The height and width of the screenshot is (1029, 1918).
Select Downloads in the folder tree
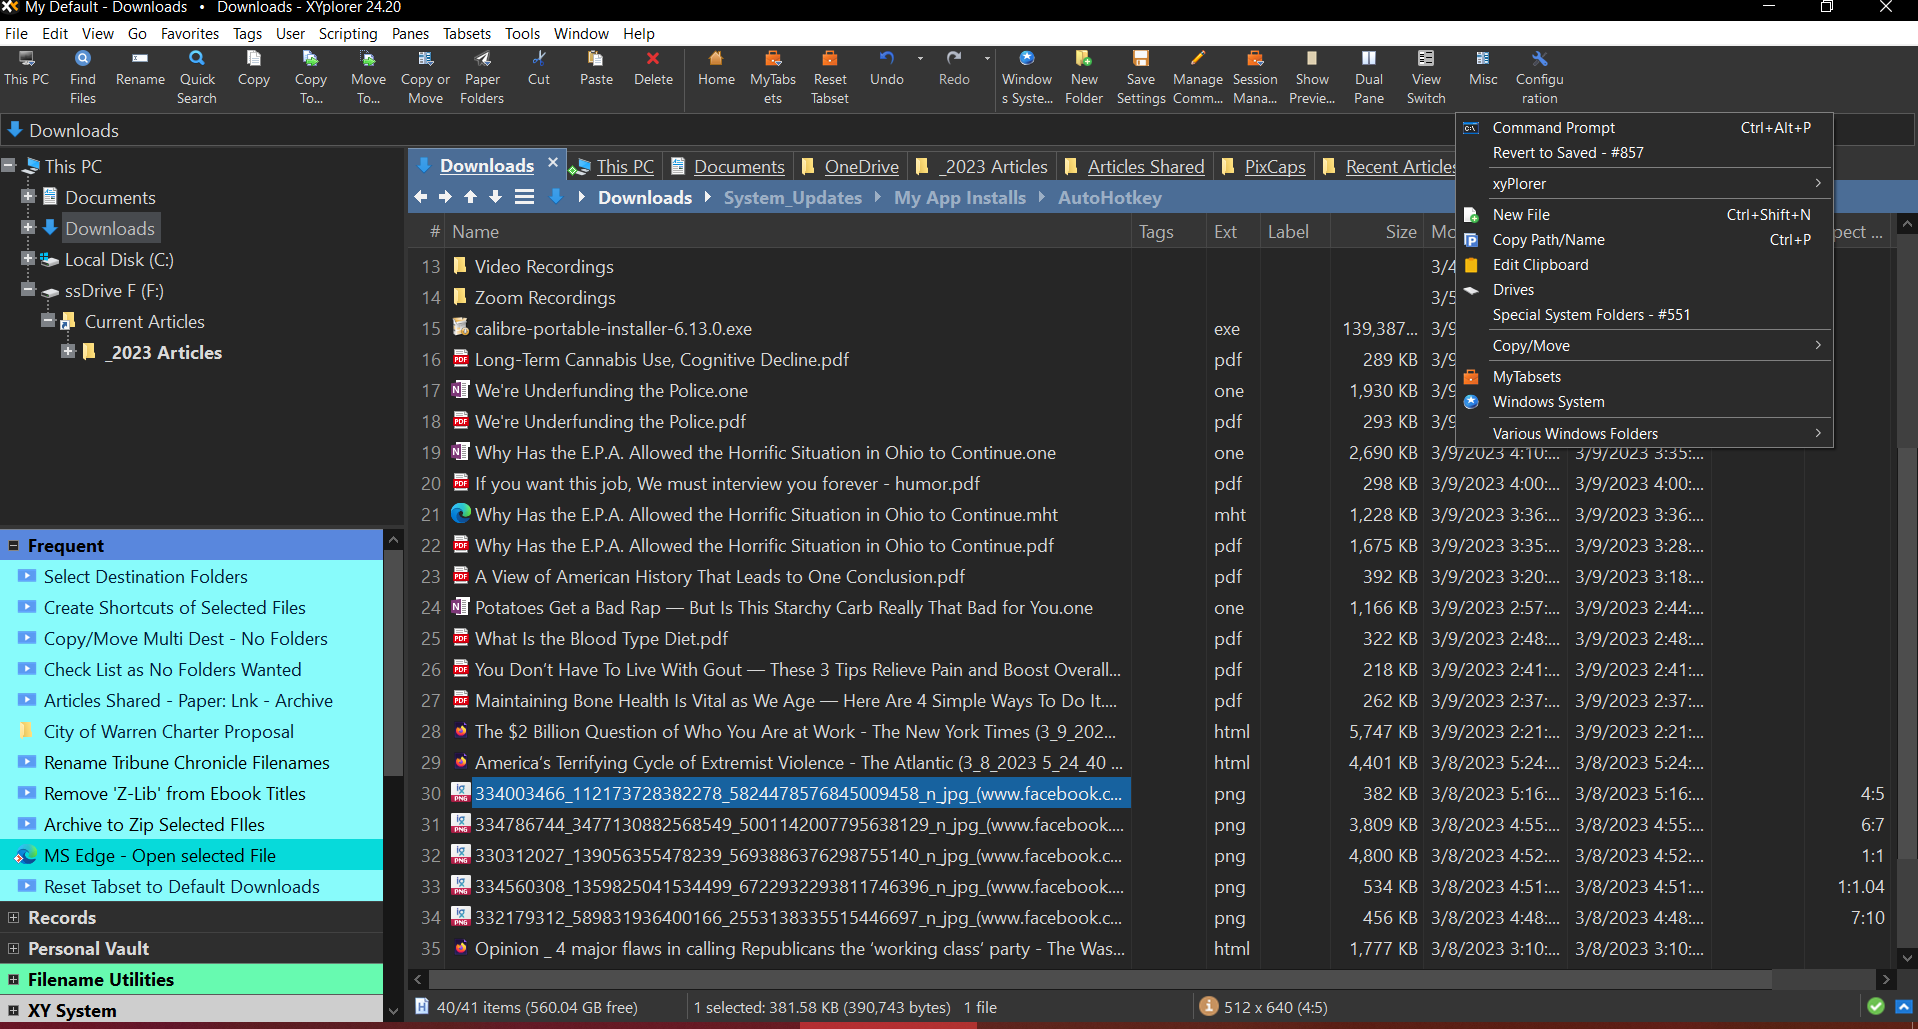click(110, 229)
